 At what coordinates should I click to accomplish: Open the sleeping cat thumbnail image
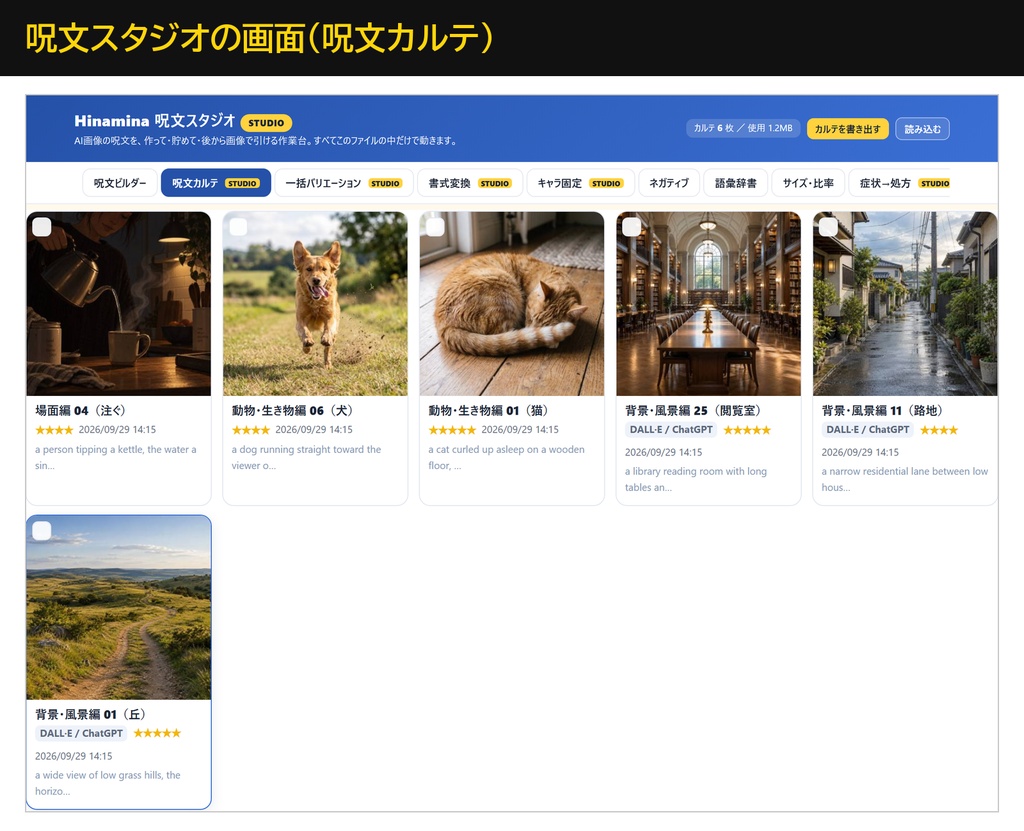(x=512, y=304)
